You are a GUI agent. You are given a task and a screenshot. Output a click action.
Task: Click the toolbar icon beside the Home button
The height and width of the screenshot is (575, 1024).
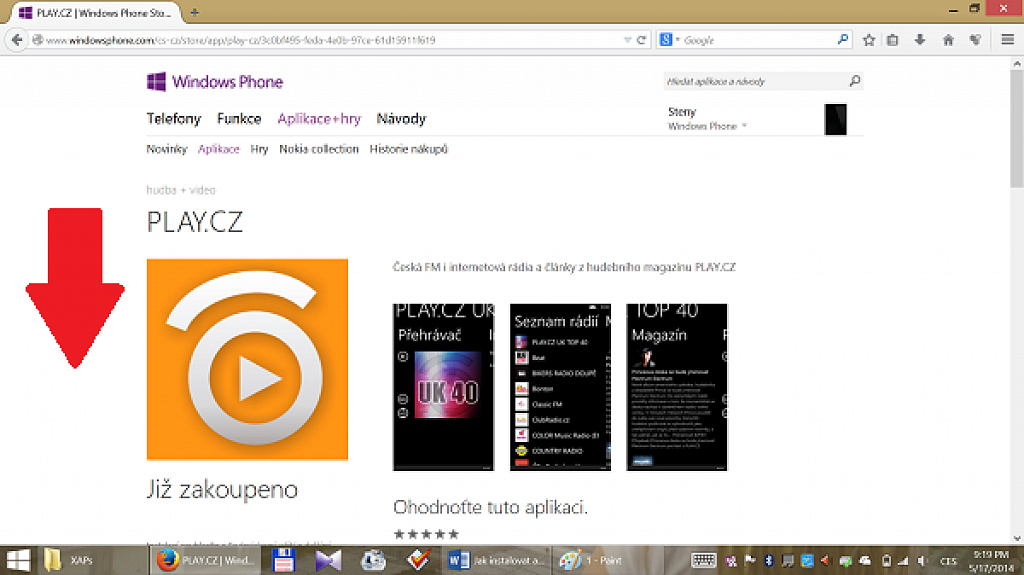tap(976, 40)
